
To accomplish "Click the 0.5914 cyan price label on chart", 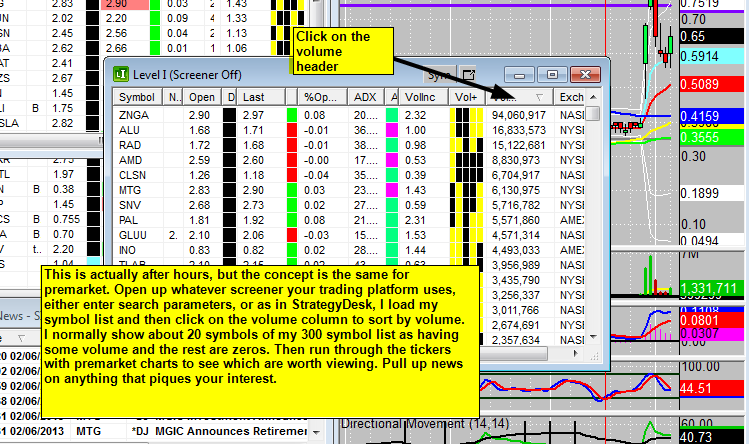I will click(711, 56).
